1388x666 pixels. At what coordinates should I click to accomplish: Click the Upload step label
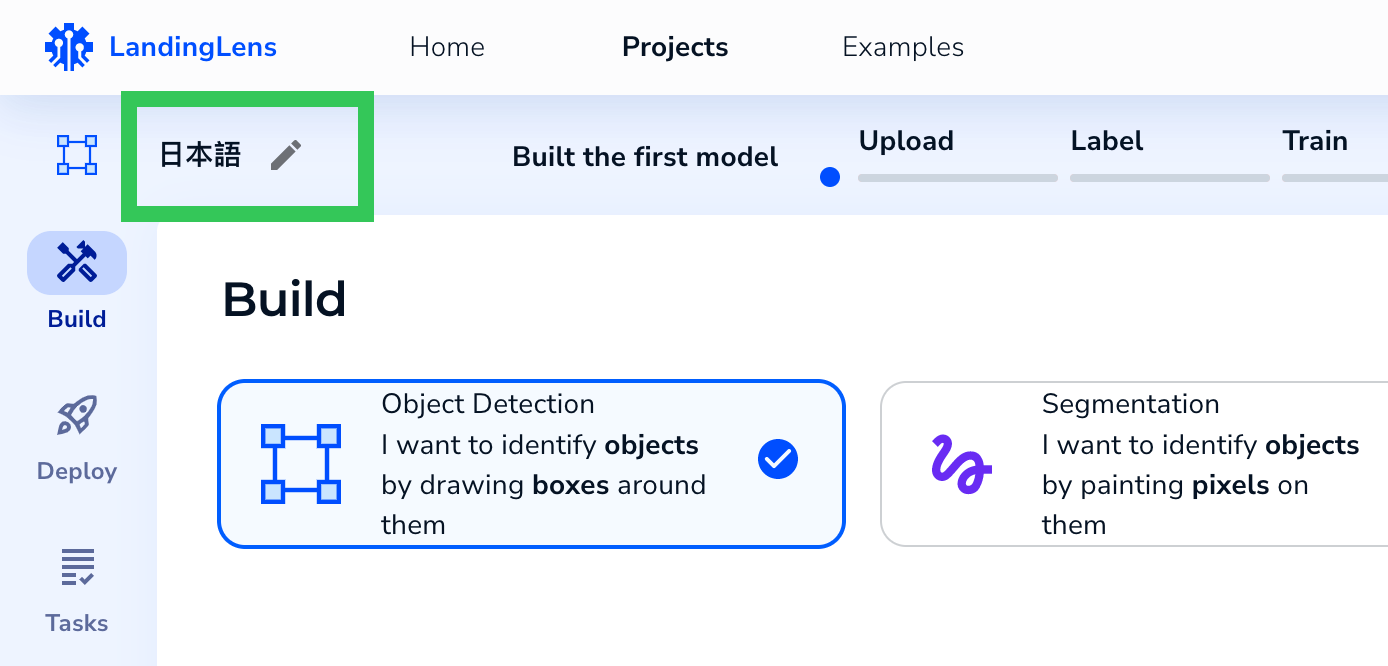click(906, 141)
